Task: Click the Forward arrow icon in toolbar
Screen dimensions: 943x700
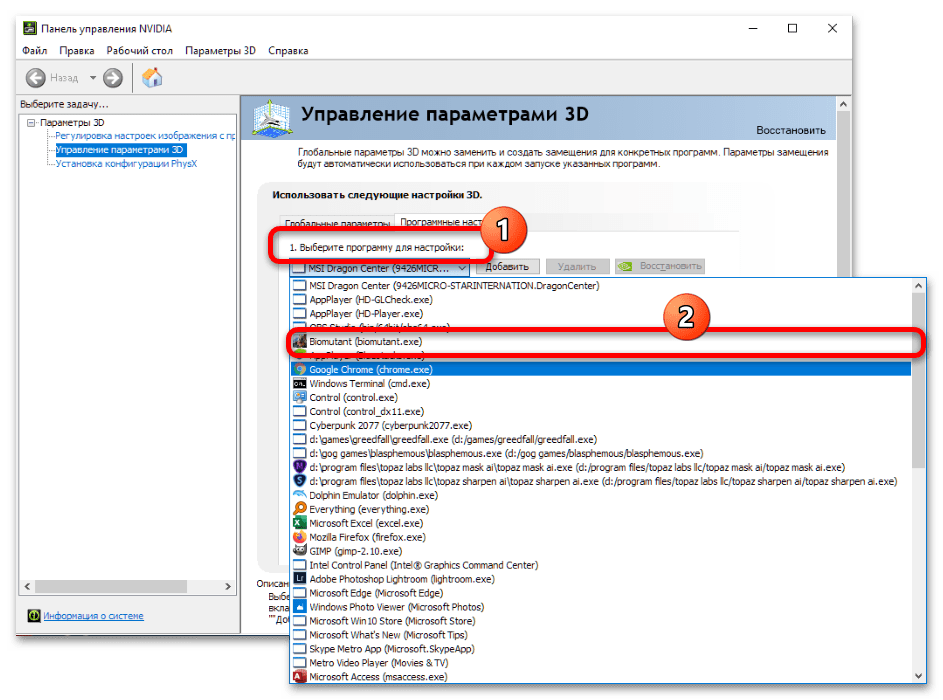Action: (x=112, y=78)
